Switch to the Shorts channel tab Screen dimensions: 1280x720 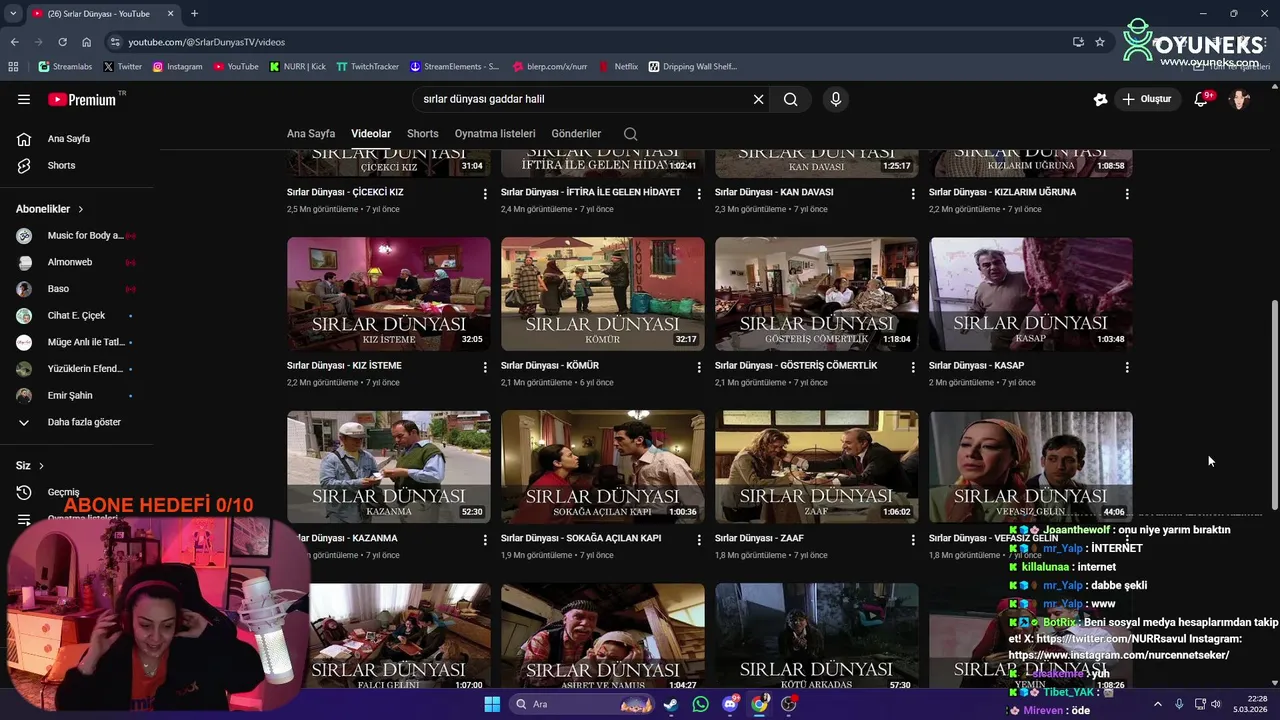point(423,134)
